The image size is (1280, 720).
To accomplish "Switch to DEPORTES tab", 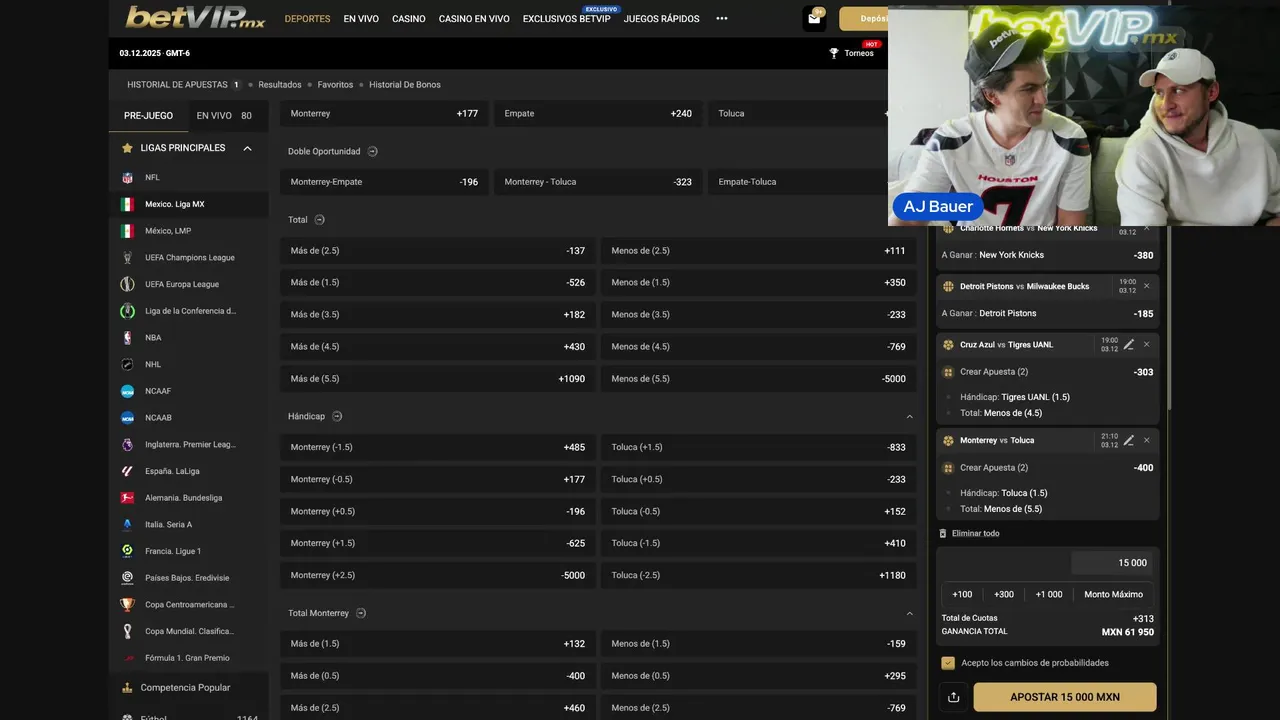I will tap(307, 19).
